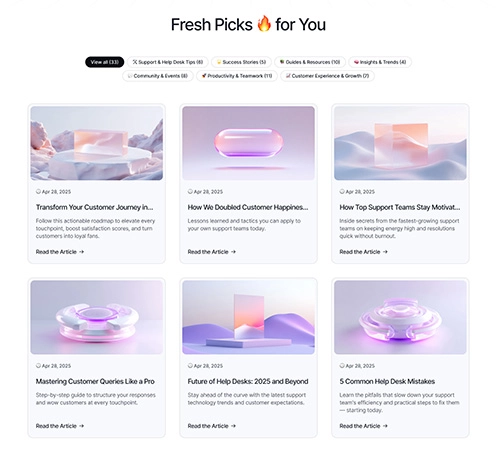Click the 'Future of Help Desks: 2025 and Beyond' title
This screenshot has width=497, height=450.
coord(248,381)
